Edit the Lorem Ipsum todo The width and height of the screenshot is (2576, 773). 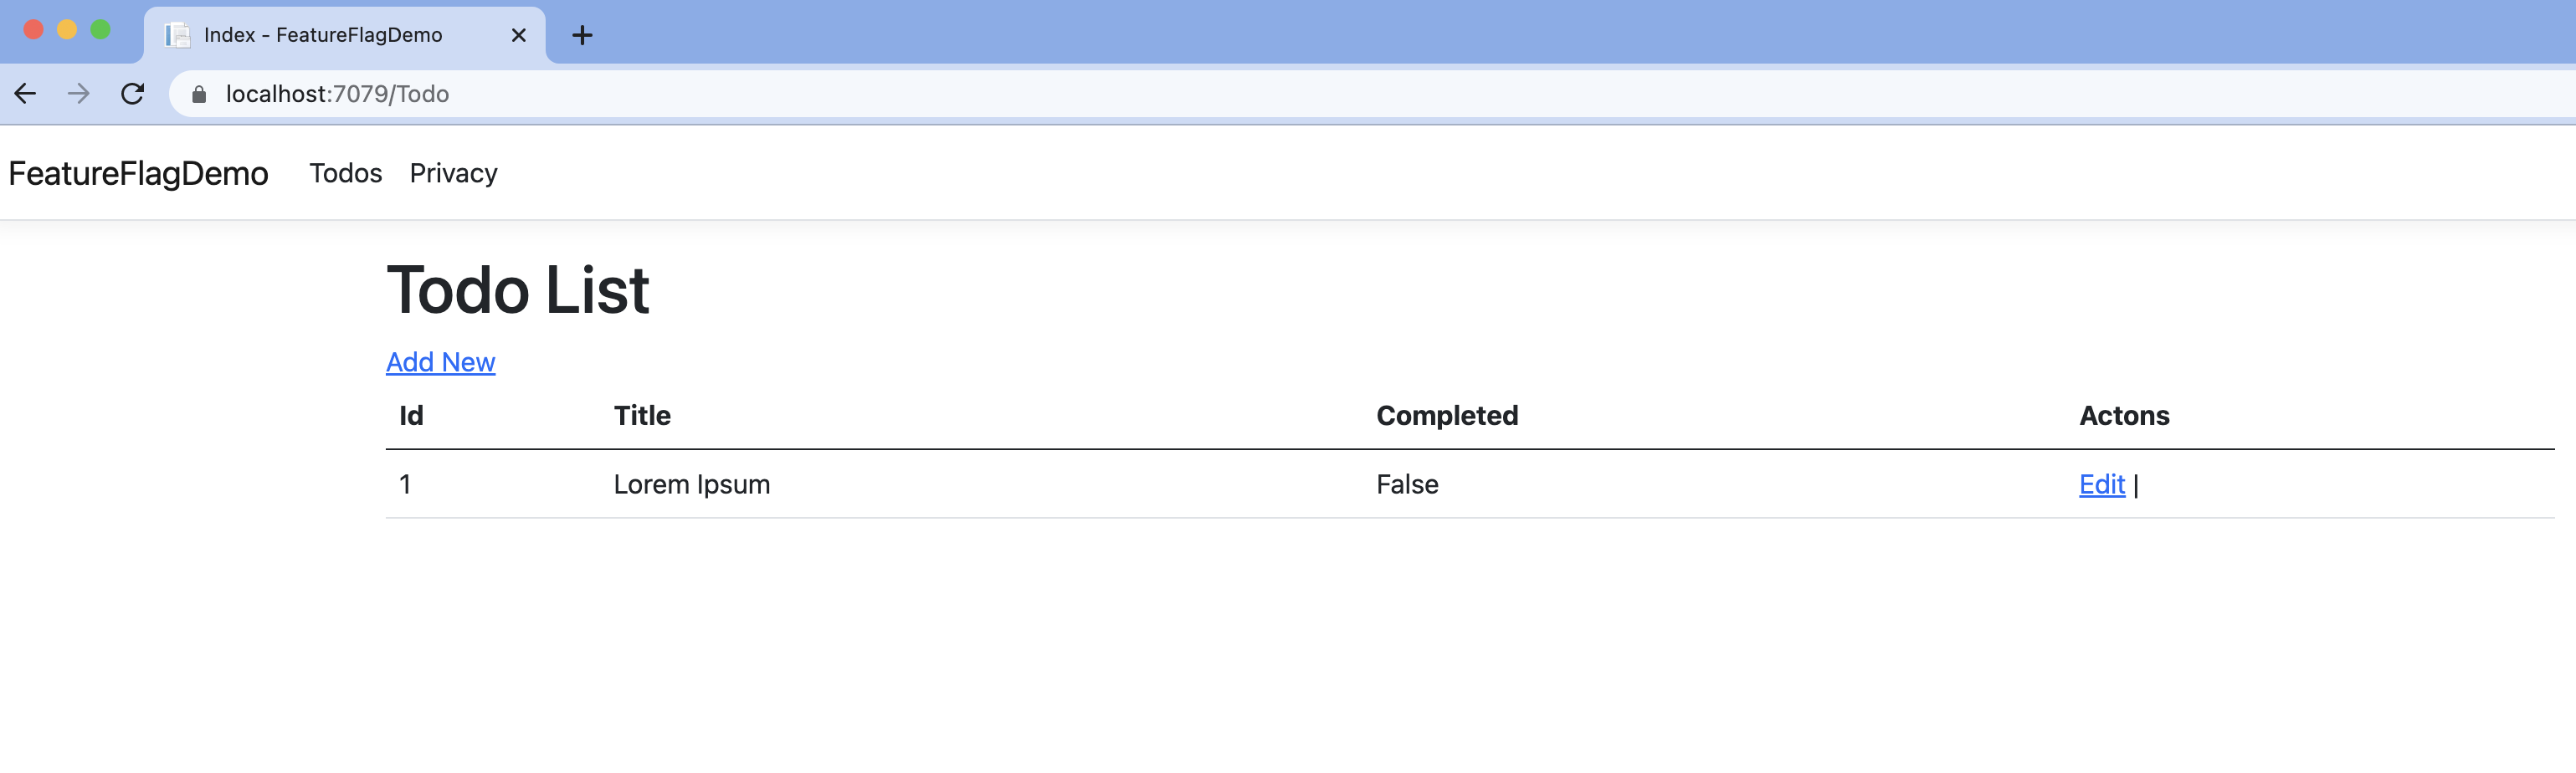point(2101,484)
